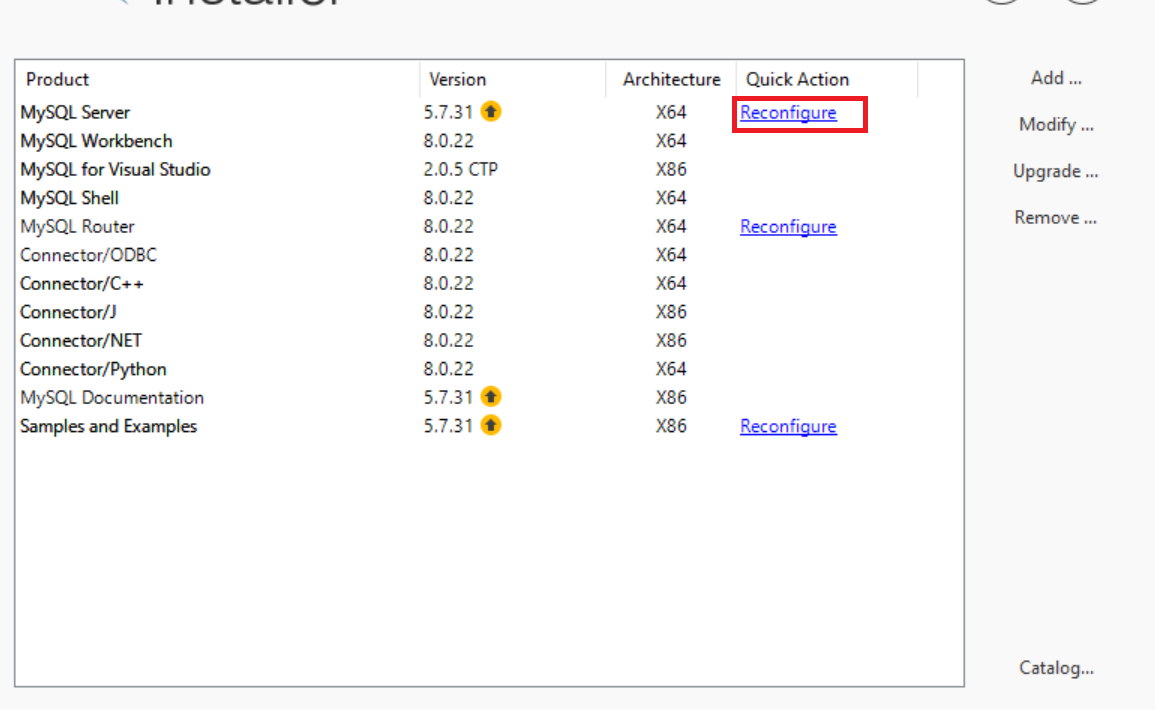Click X64 architecture cell of MySQL Shell

671,198
